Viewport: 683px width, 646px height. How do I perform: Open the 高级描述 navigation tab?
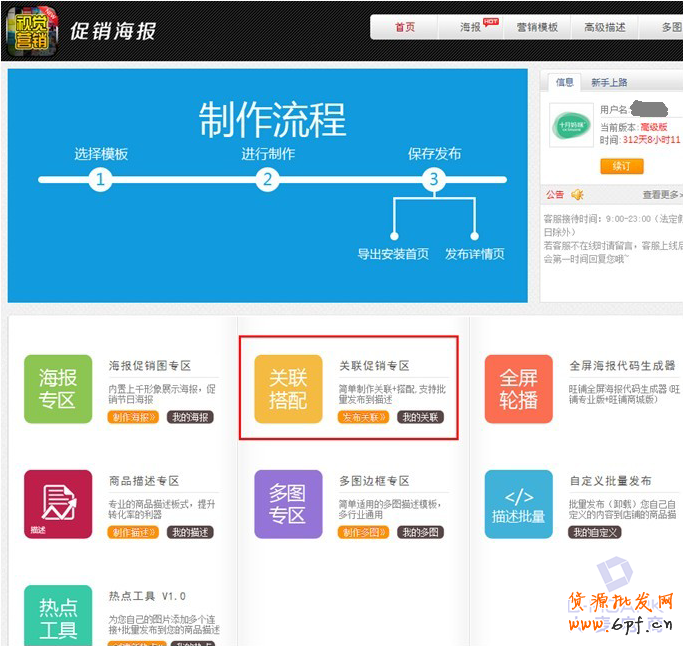605,27
